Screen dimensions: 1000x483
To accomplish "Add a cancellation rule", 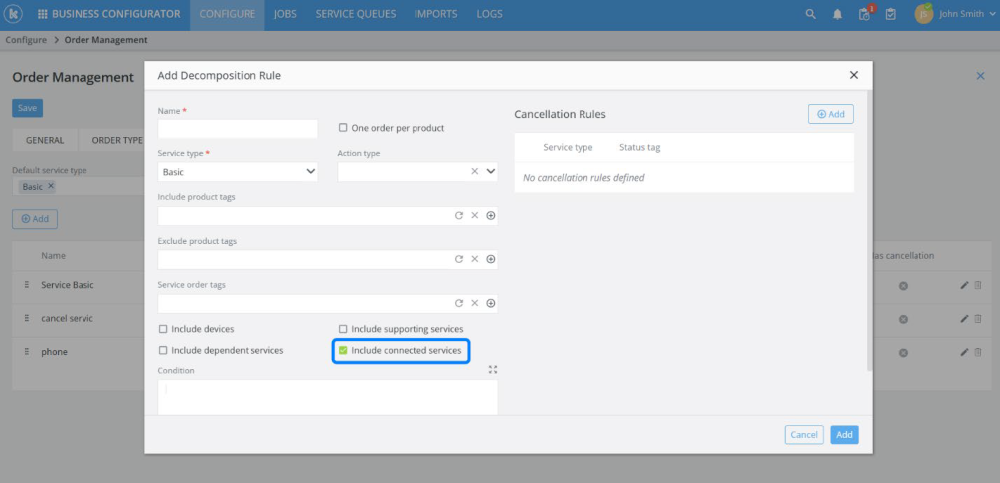I will [x=830, y=114].
